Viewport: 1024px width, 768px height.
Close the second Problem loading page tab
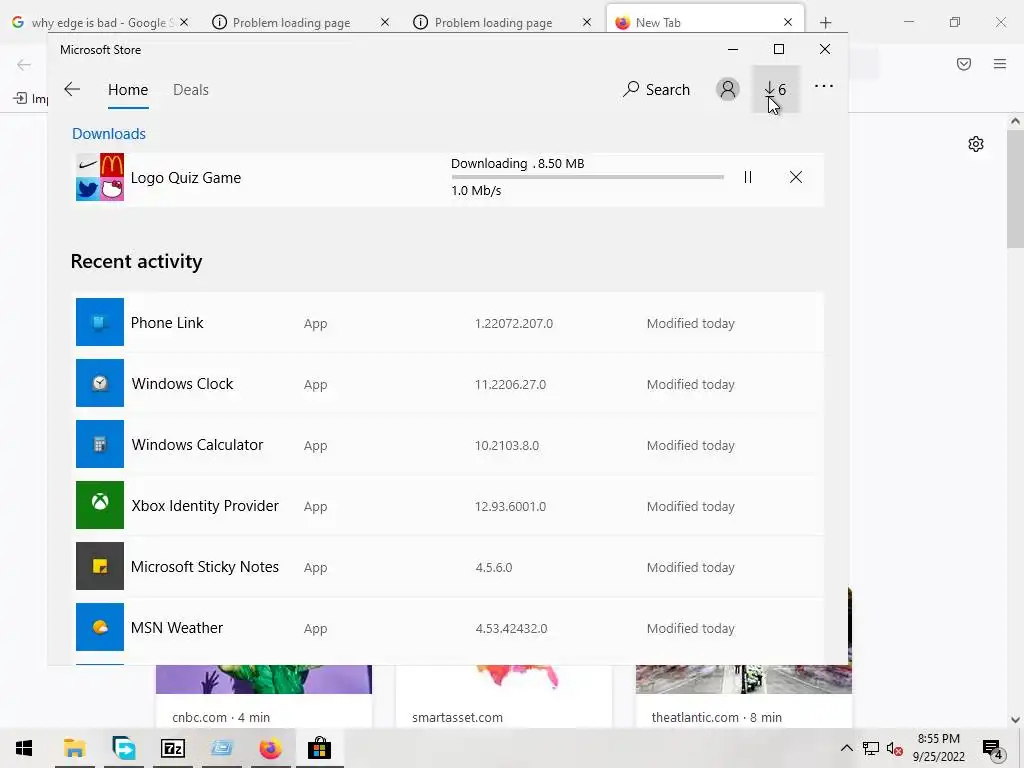pyautogui.click(x=586, y=22)
